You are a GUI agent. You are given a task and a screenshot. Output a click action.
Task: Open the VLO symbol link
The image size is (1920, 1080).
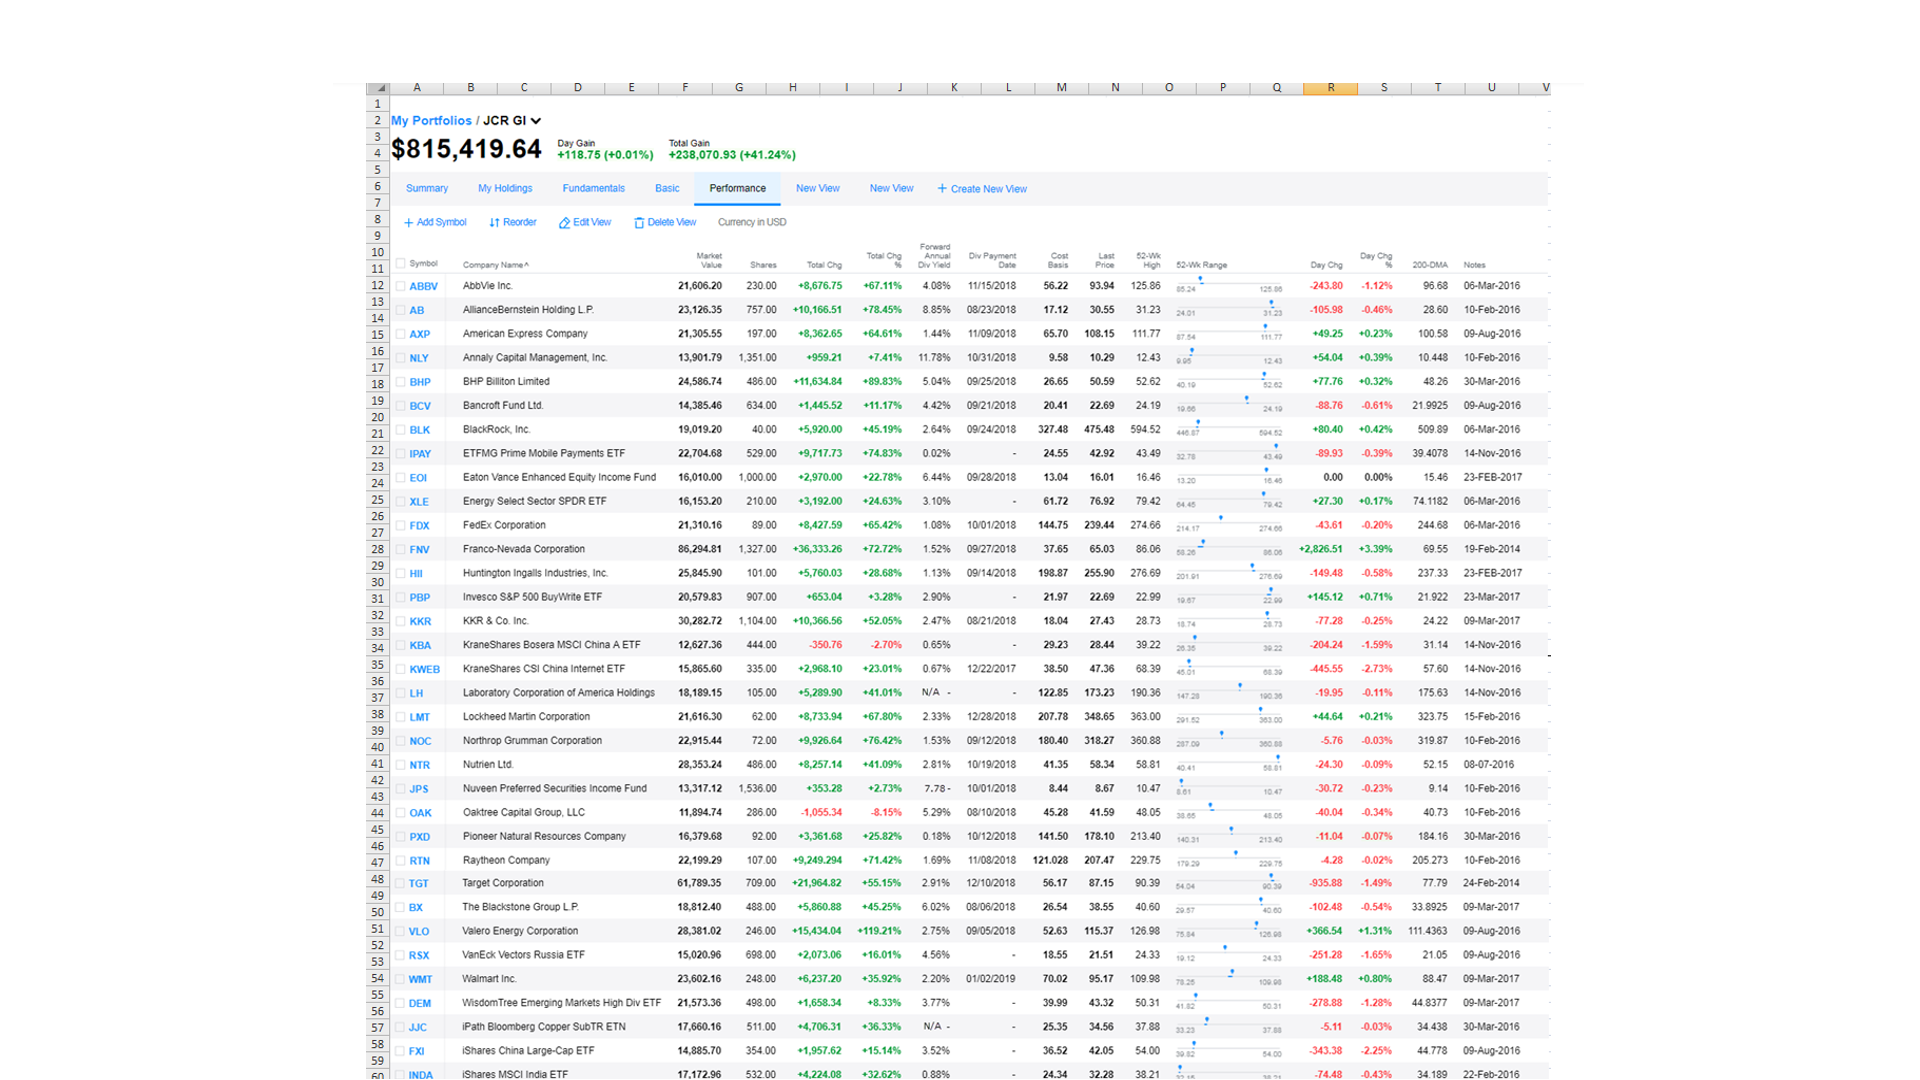coord(419,932)
